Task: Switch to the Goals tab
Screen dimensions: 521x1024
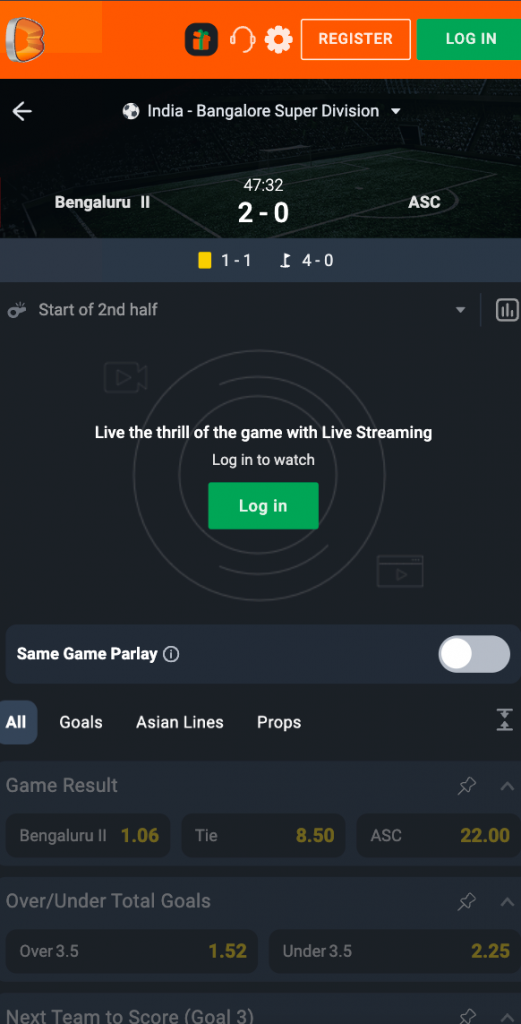Action: (x=81, y=722)
